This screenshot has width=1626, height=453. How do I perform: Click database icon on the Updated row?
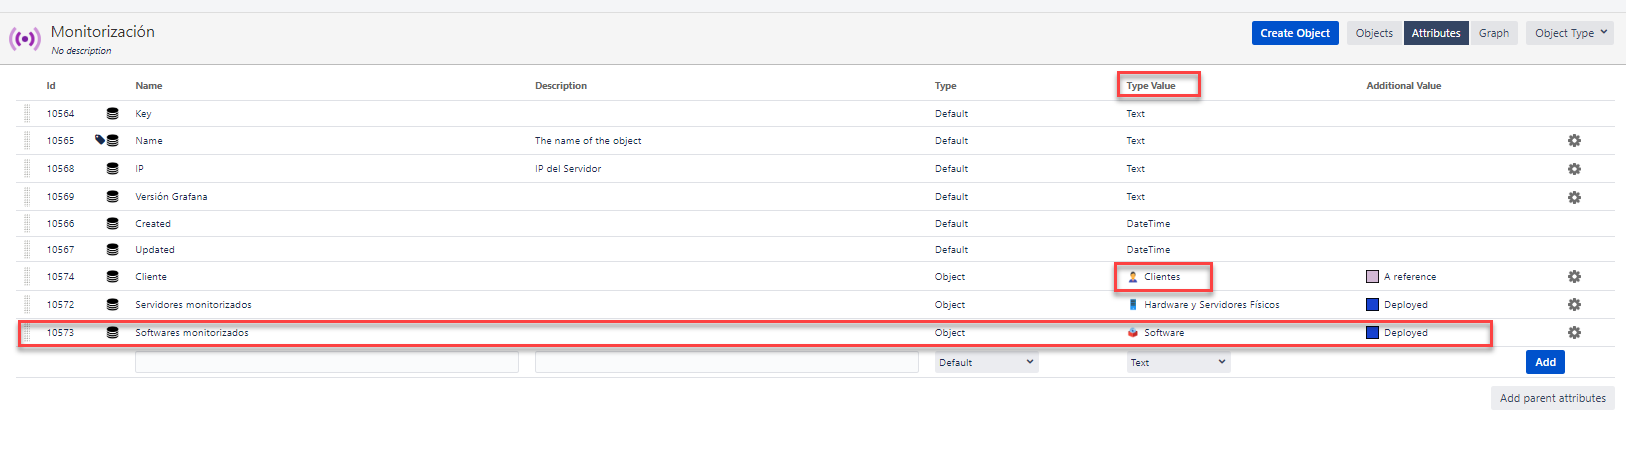click(112, 250)
